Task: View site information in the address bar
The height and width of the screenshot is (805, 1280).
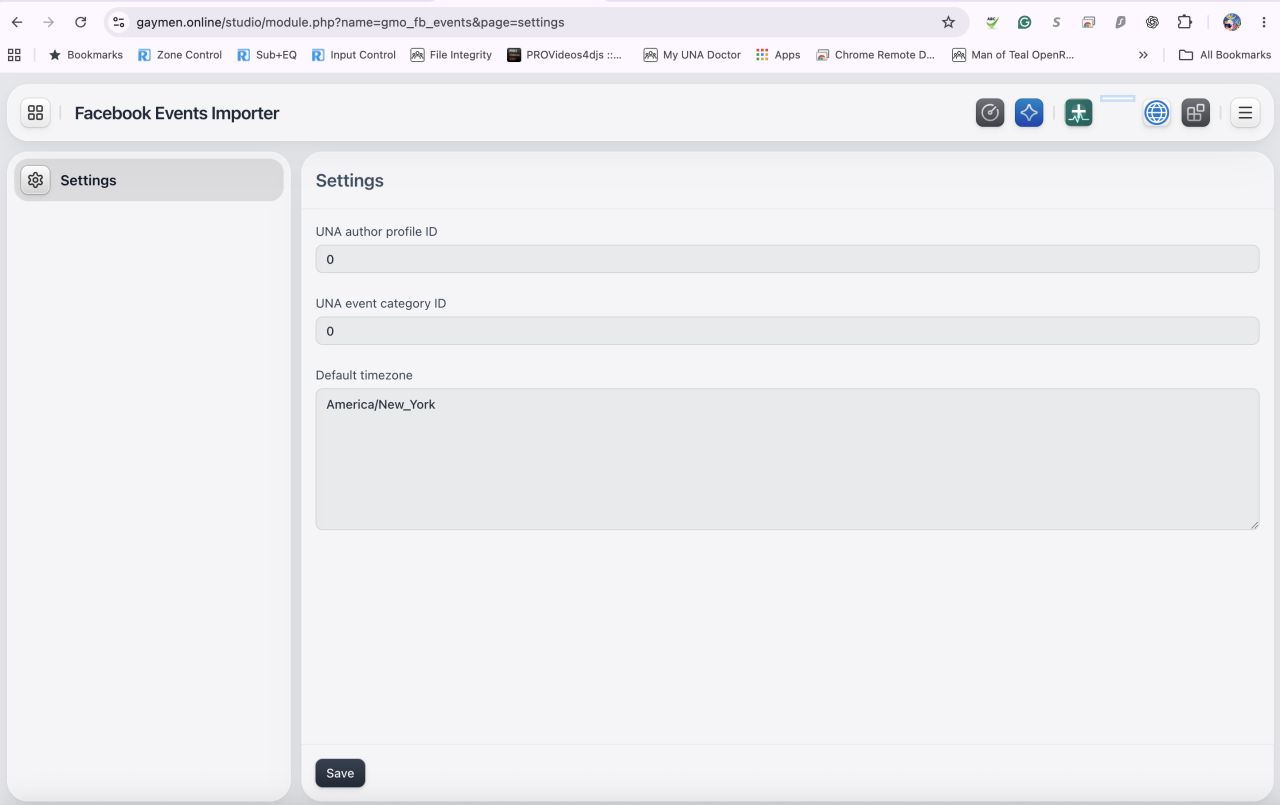Action: tap(119, 22)
